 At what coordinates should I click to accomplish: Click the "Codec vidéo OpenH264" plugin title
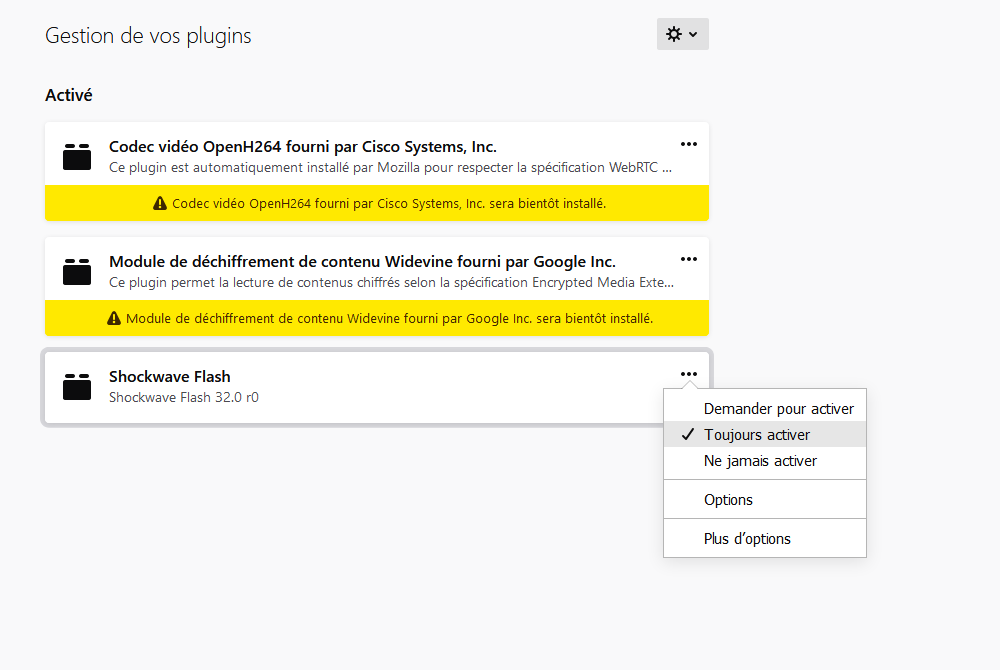(x=302, y=147)
